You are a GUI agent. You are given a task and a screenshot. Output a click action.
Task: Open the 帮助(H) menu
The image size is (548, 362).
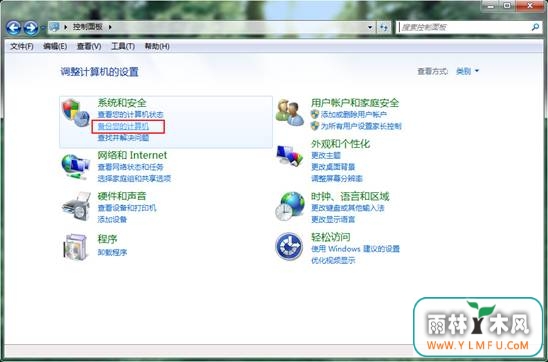click(x=157, y=46)
